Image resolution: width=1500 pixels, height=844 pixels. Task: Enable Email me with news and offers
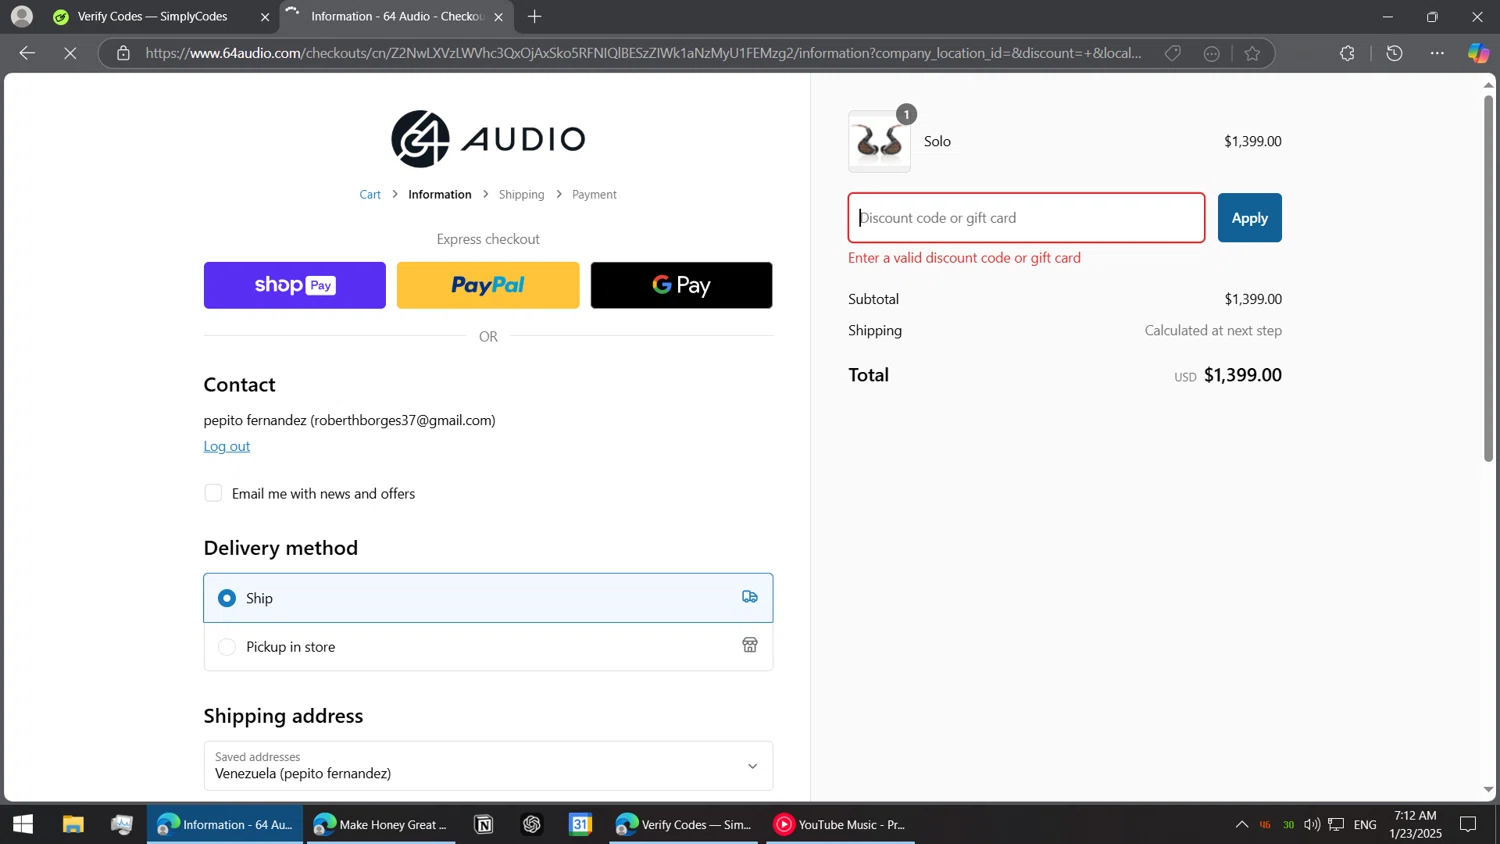(213, 493)
